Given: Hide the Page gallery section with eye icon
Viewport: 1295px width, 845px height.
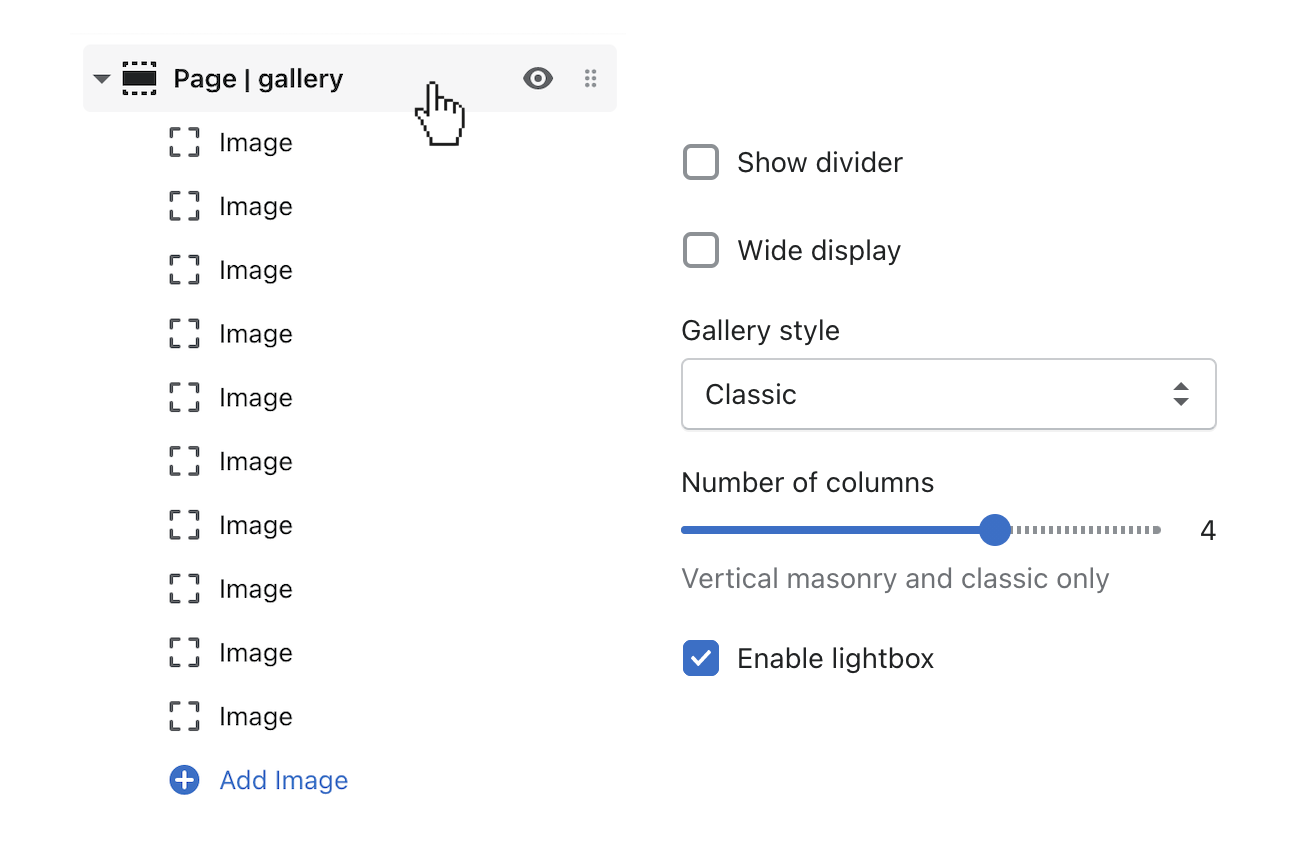Looking at the screenshot, I should click(x=538, y=78).
